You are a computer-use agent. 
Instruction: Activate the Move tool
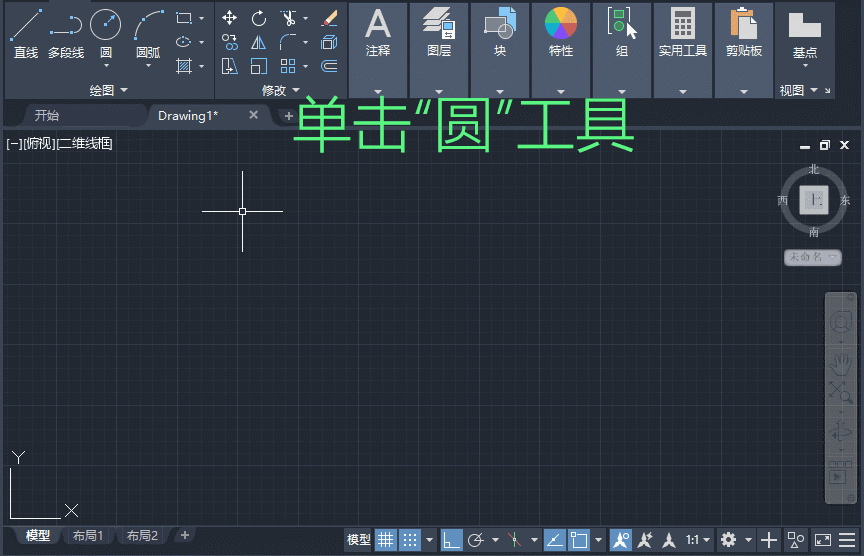tap(229, 18)
